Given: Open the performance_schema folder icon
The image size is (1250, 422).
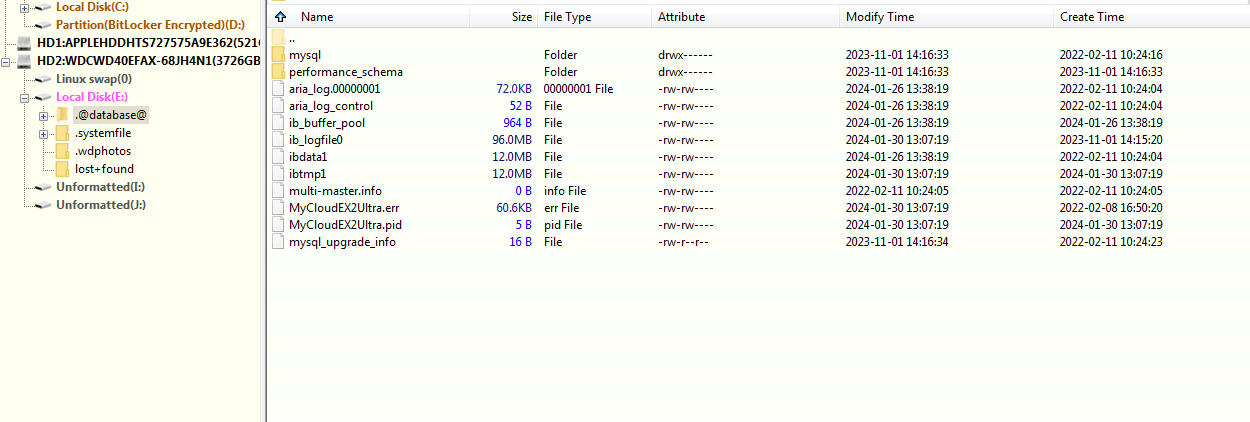Looking at the screenshot, I should pyautogui.click(x=278, y=72).
